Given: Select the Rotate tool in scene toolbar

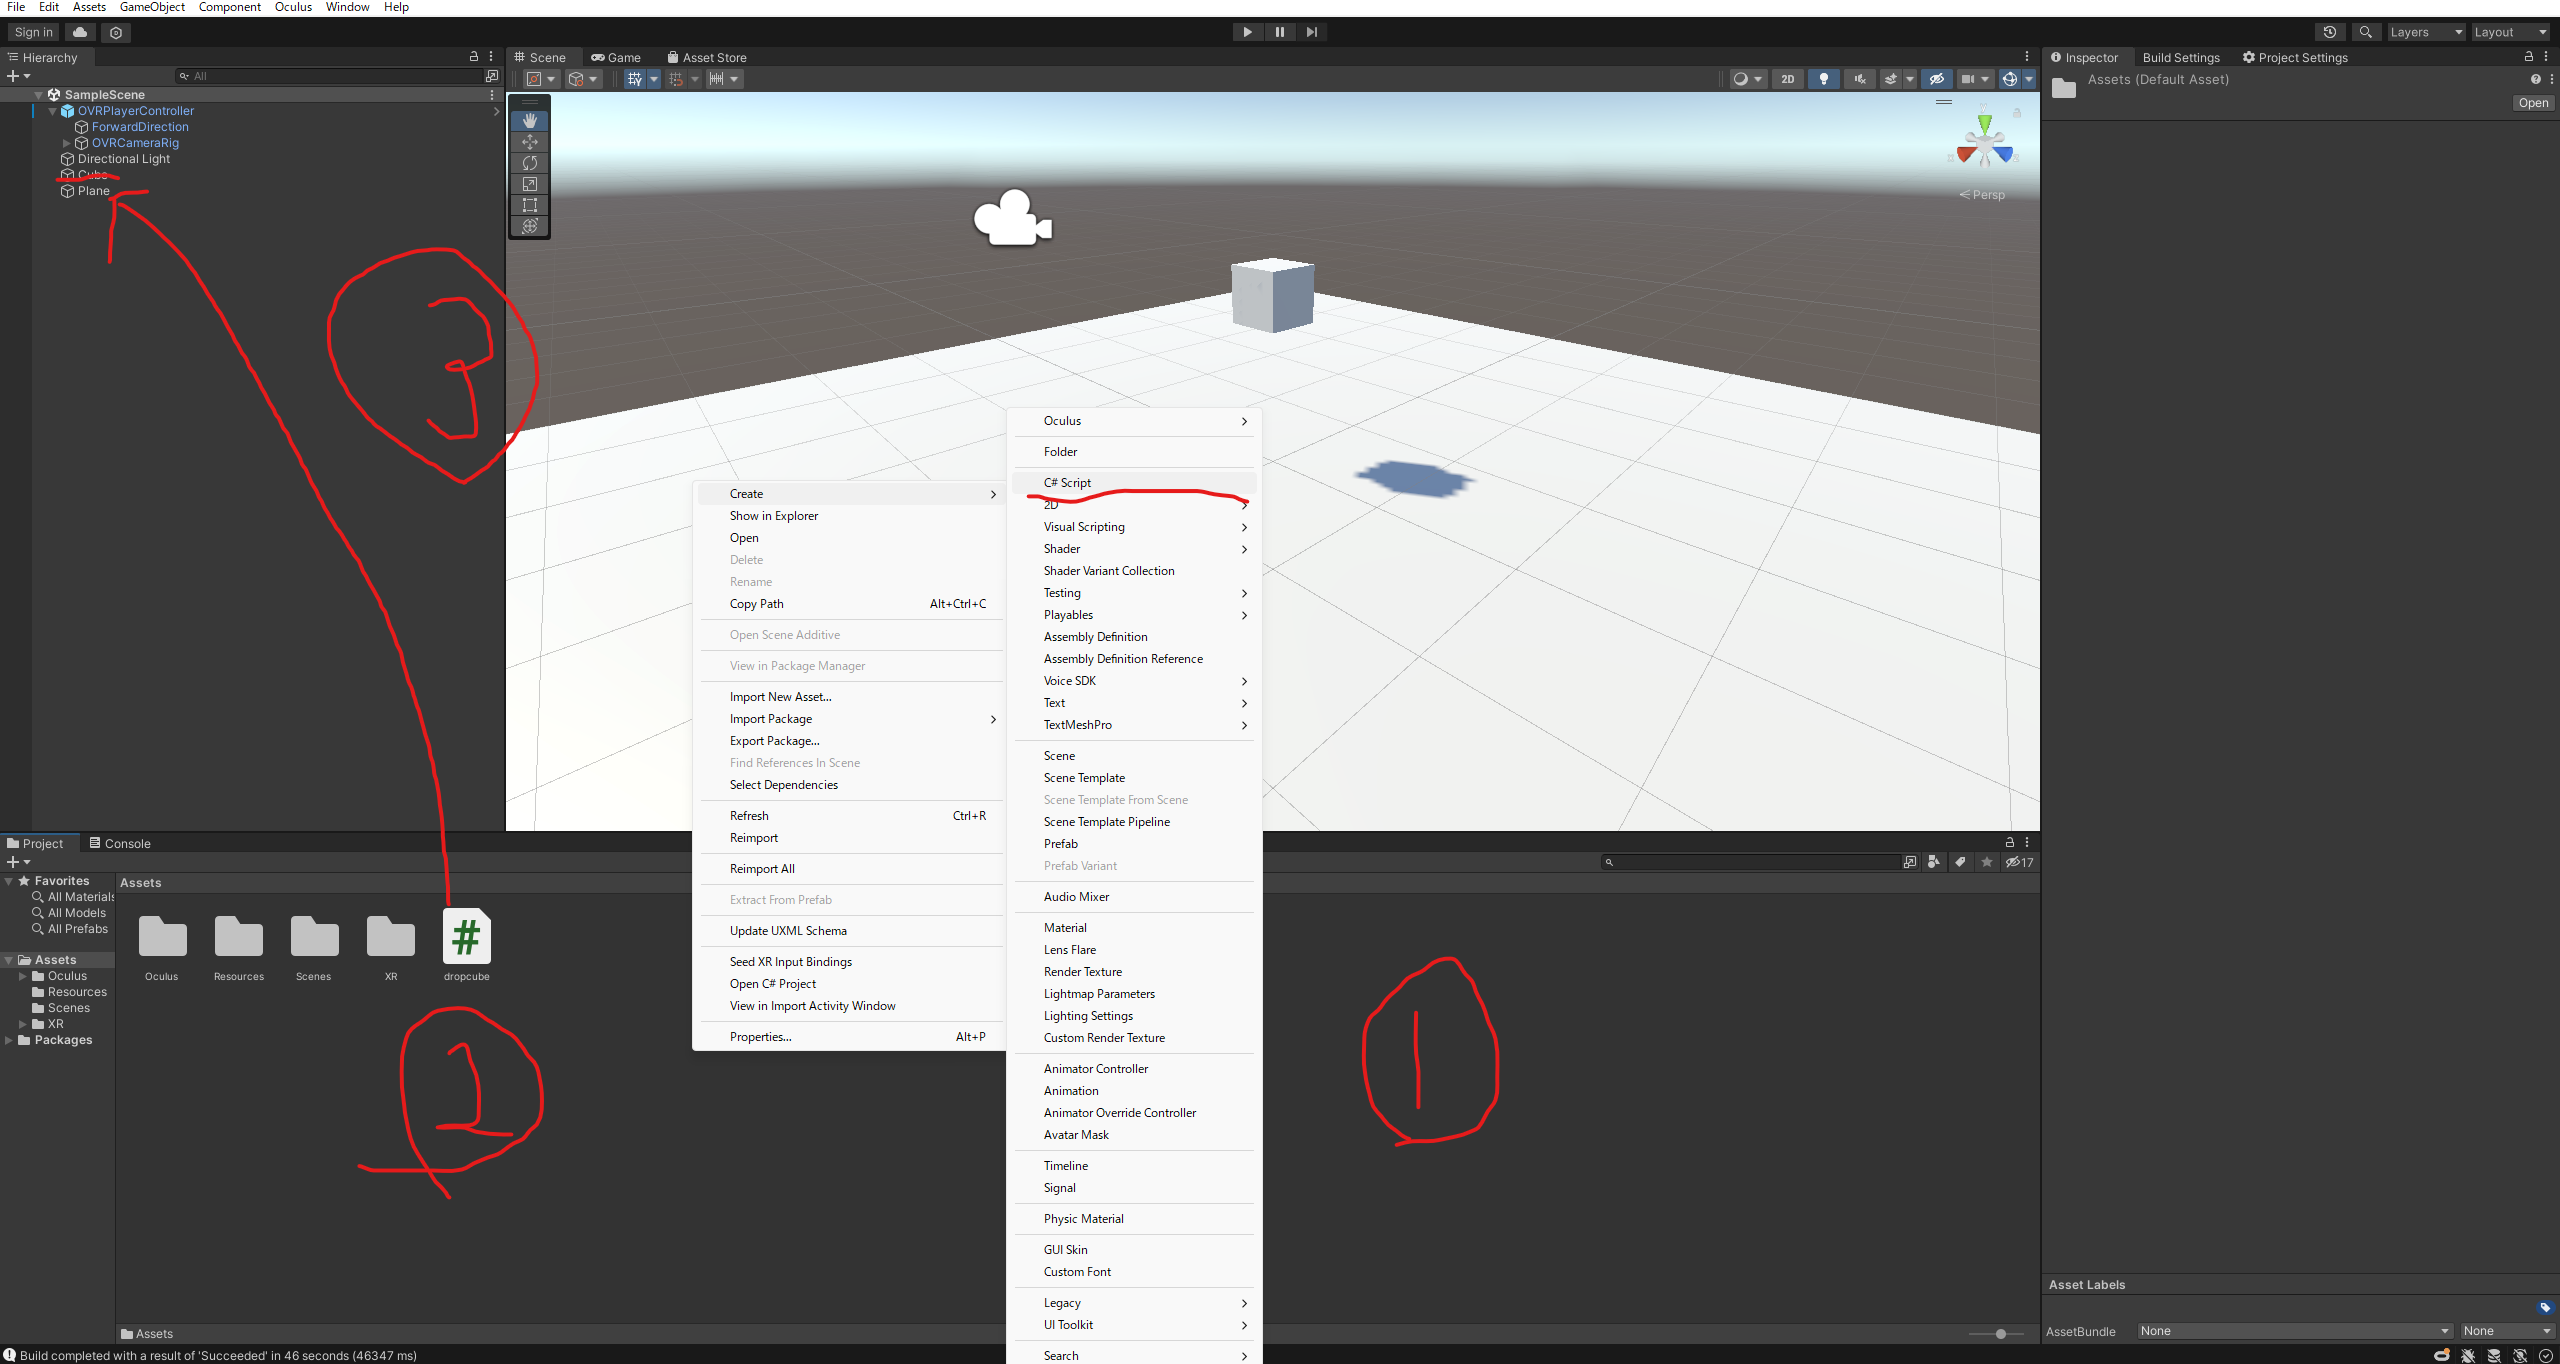Looking at the screenshot, I should point(530,163).
